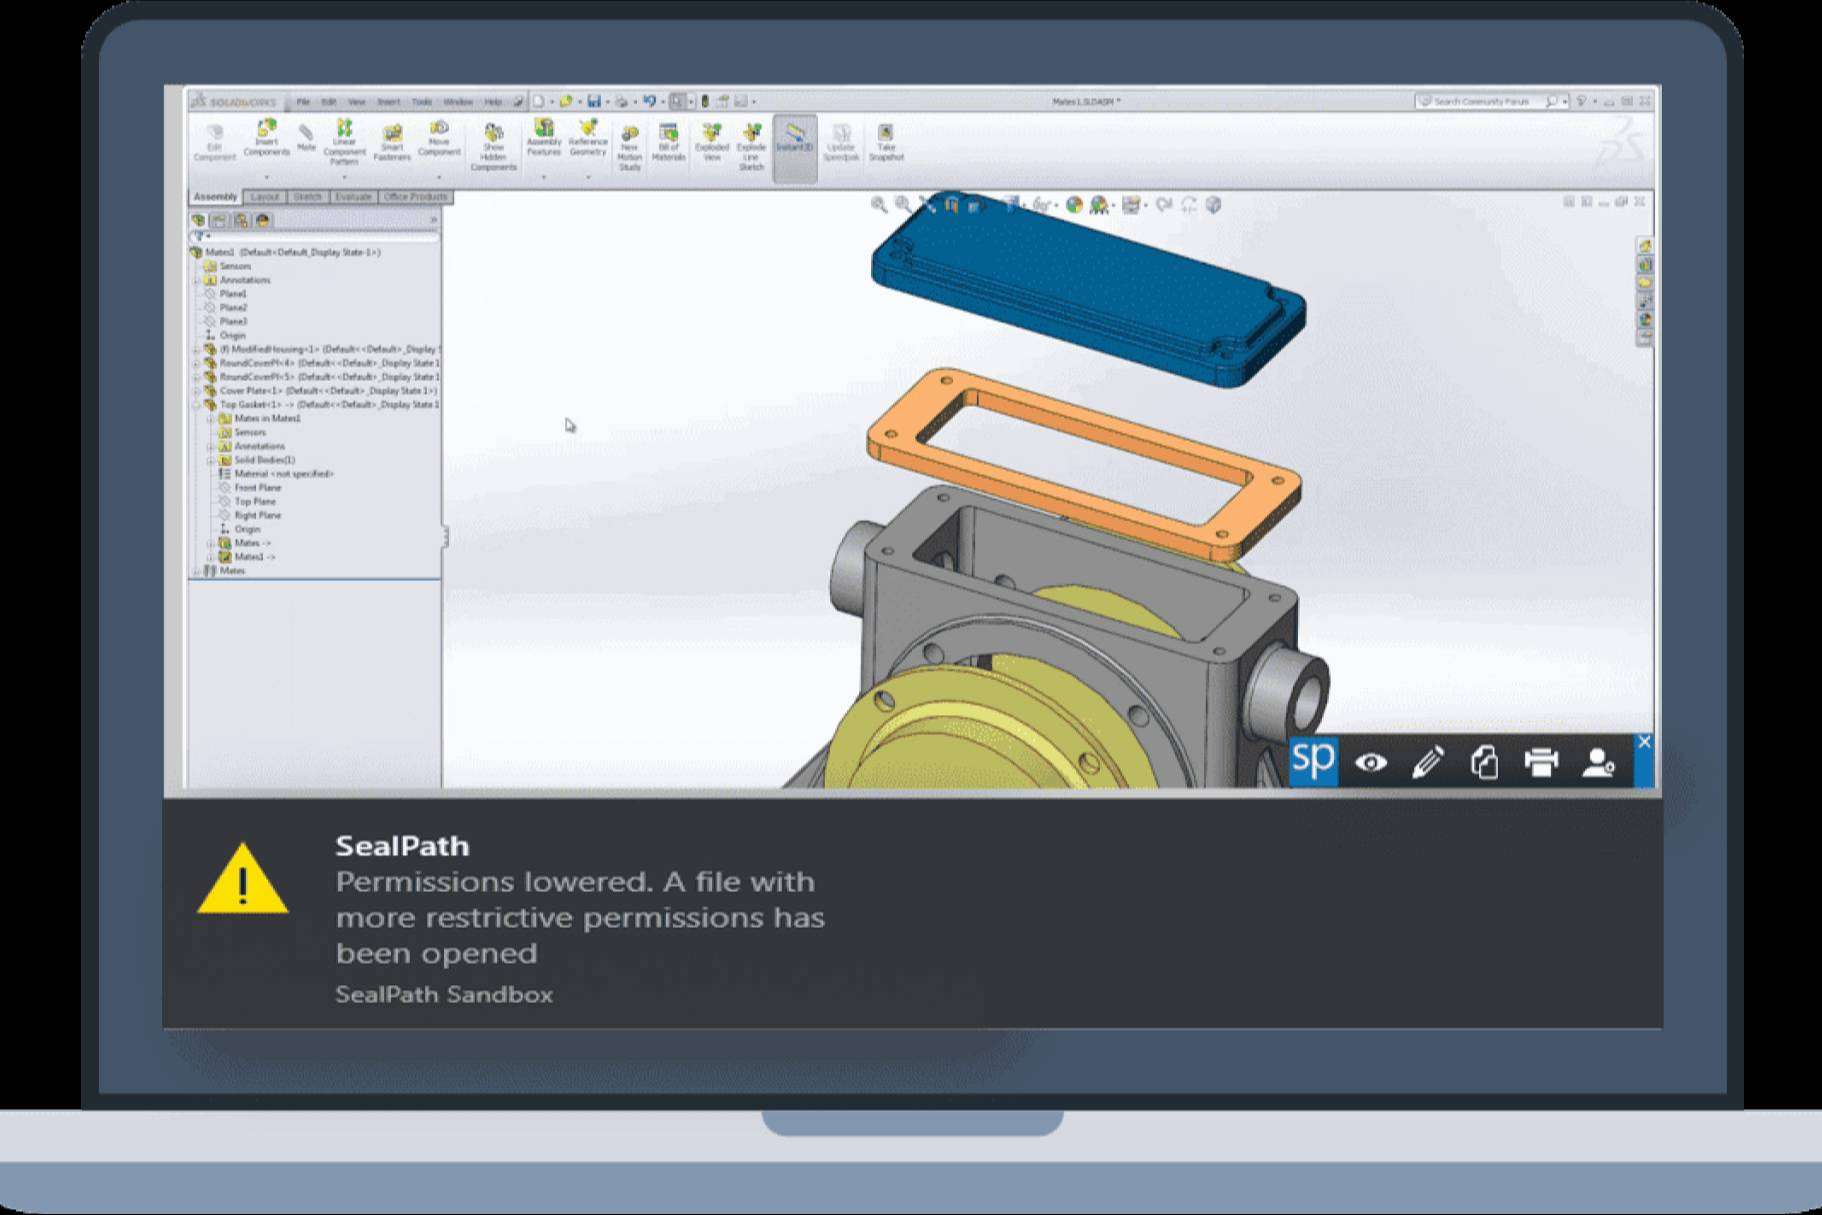
Task: Select Front Plane in the tree
Action: coord(258,488)
